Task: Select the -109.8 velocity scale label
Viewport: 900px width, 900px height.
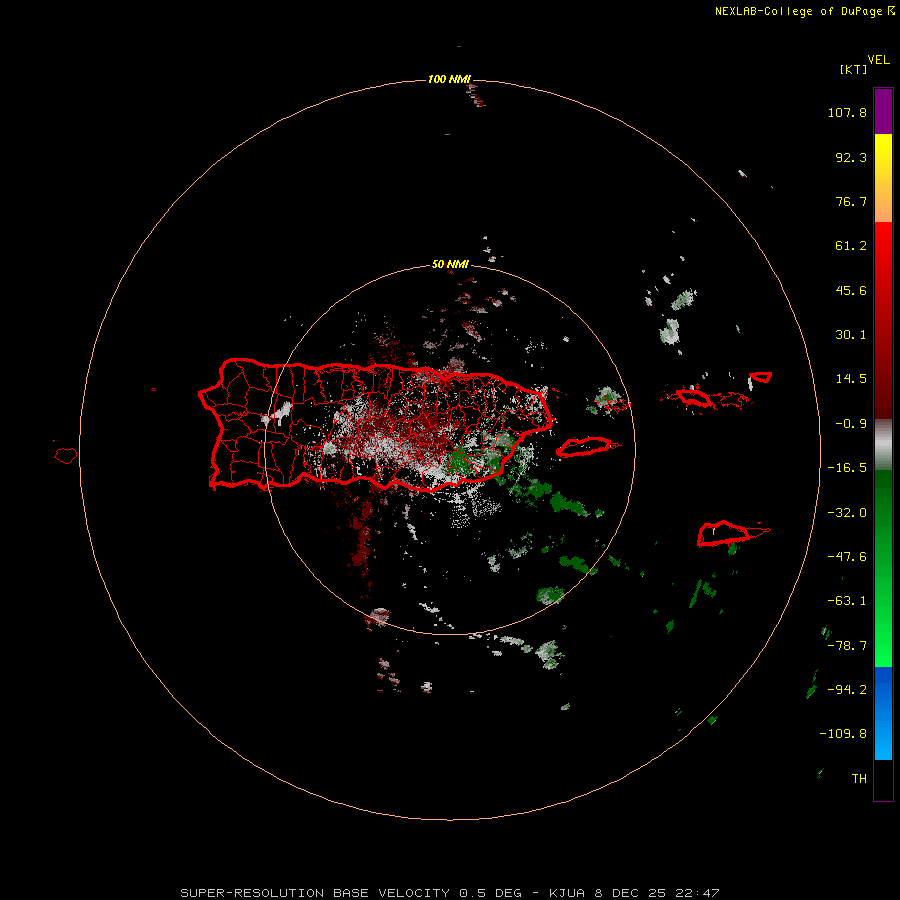Action: 843,734
